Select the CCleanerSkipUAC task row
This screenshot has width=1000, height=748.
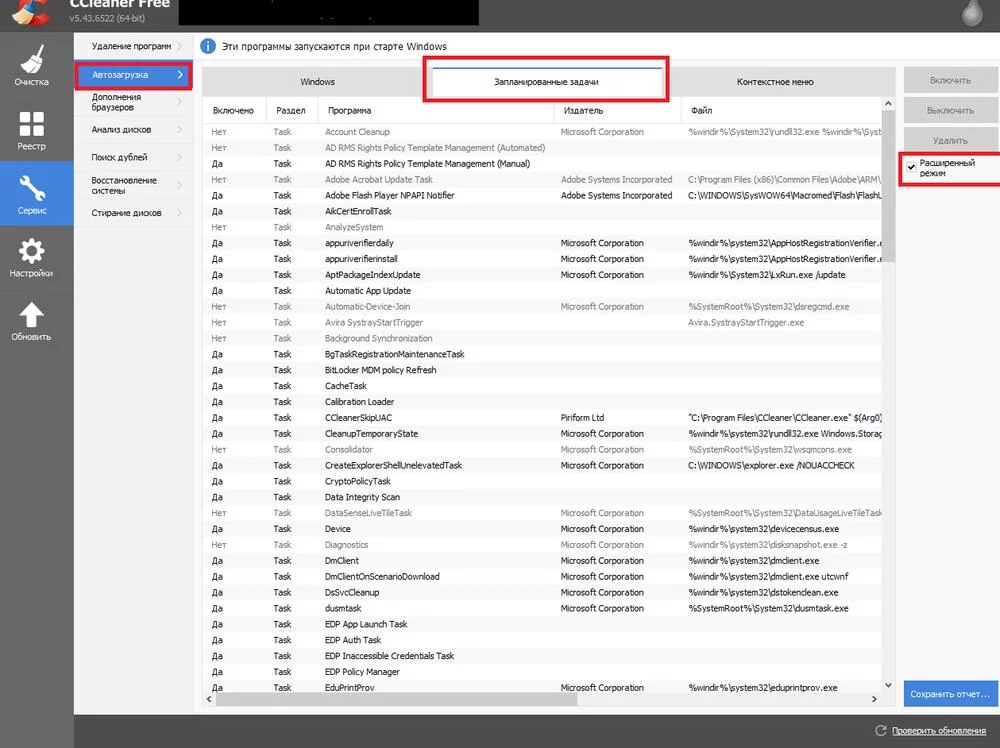pyautogui.click(x=360, y=418)
